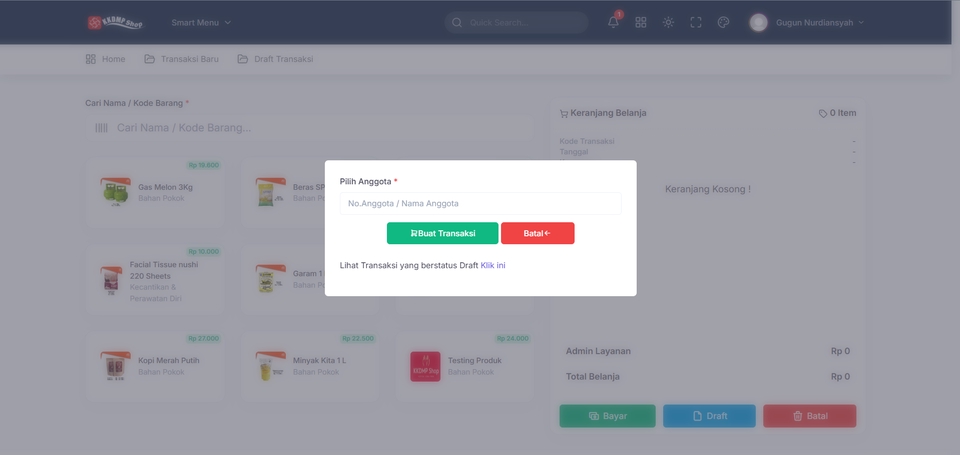This screenshot has width=960, height=455.
Task: Select the Kopi Merah Putih product image
Action: (x=115, y=366)
